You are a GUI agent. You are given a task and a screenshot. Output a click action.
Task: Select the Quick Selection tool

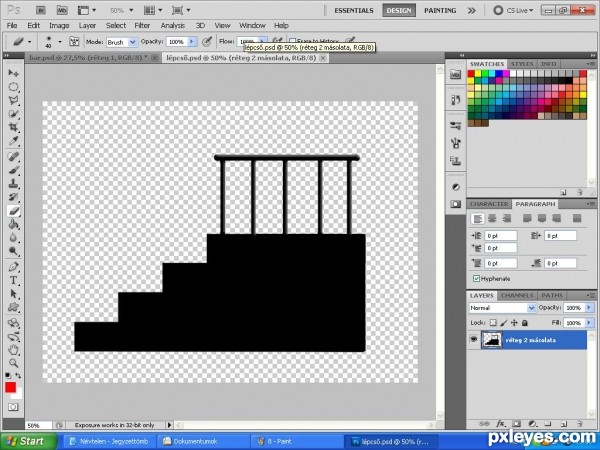13,114
